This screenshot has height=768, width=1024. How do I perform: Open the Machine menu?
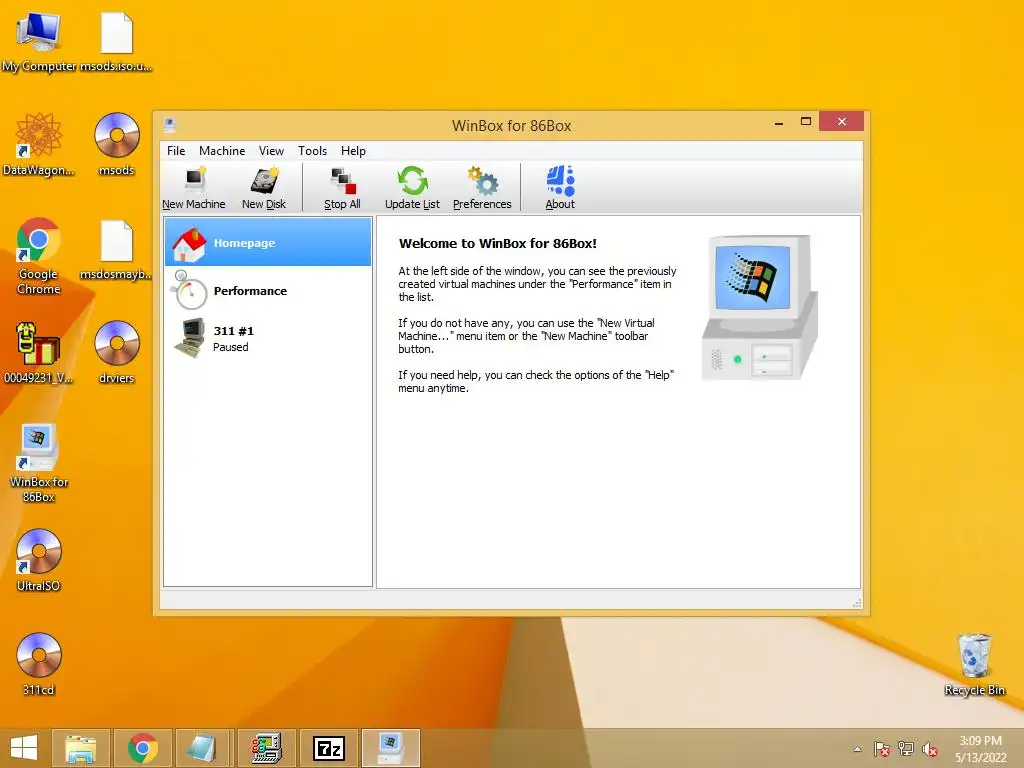click(x=222, y=151)
